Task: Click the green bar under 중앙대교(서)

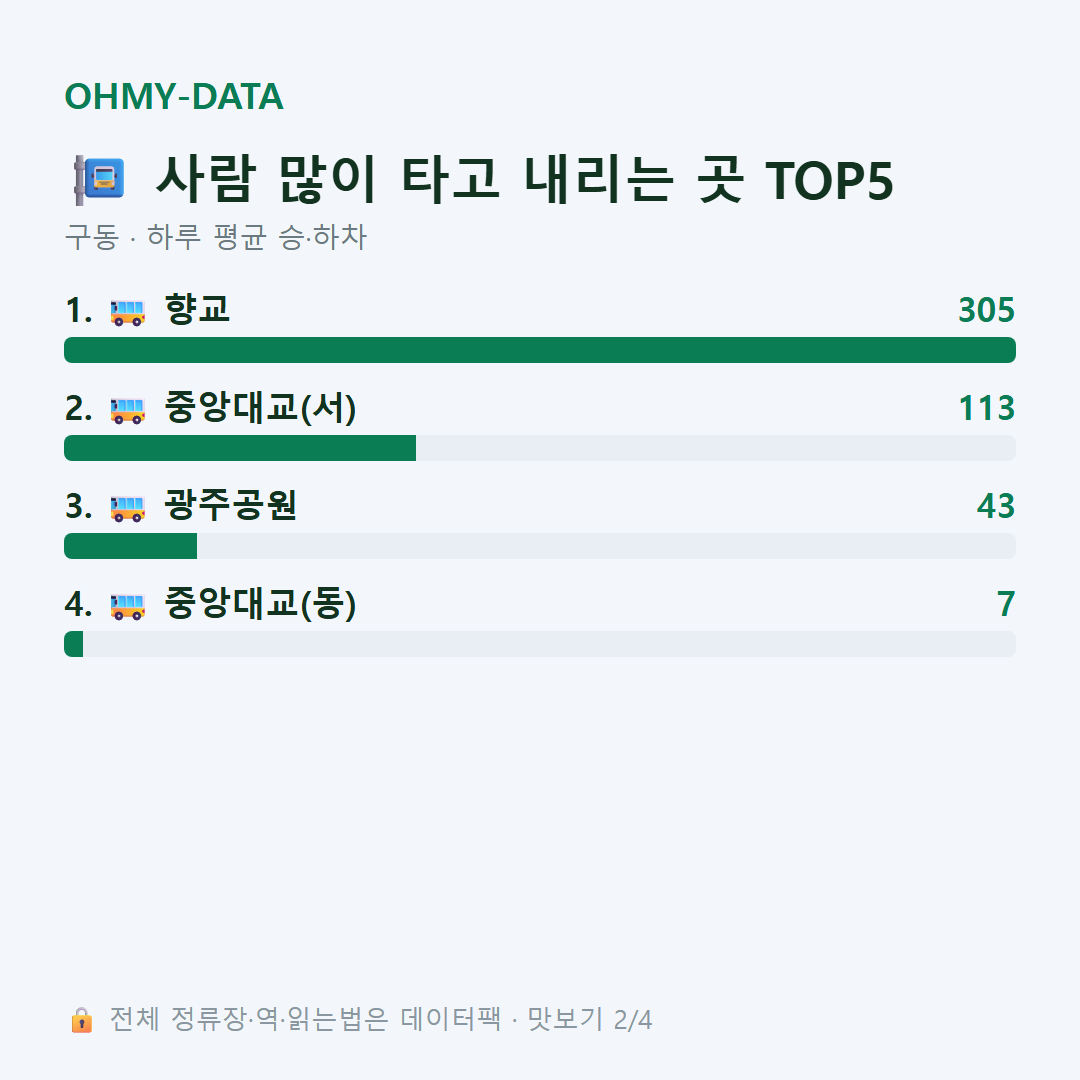Action: (240, 448)
